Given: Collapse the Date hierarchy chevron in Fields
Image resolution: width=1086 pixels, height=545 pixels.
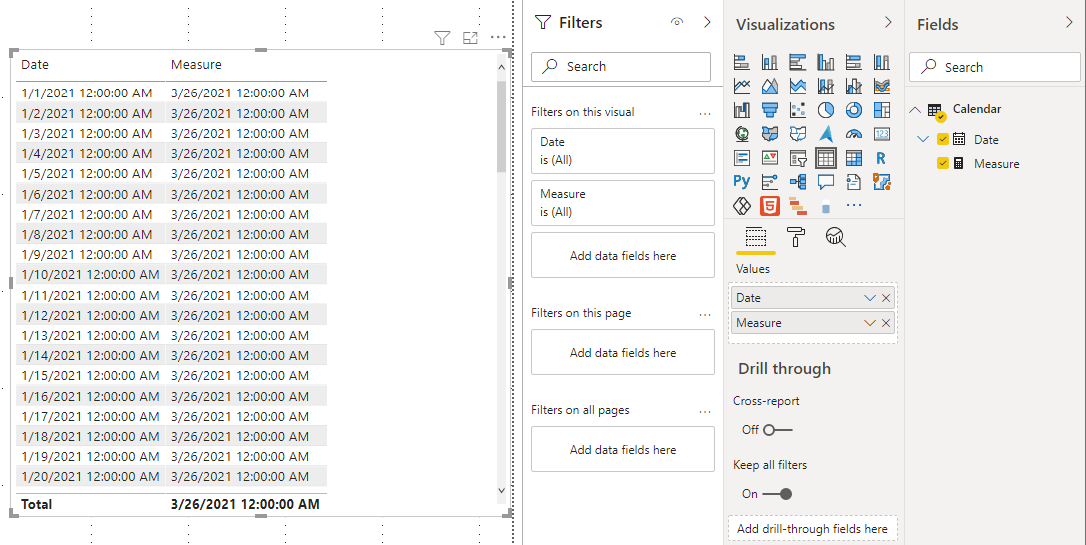Looking at the screenshot, I should coord(923,139).
